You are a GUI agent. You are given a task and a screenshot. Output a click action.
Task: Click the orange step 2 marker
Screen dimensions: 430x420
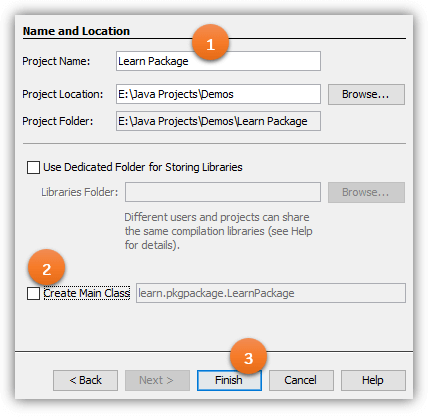[47, 269]
